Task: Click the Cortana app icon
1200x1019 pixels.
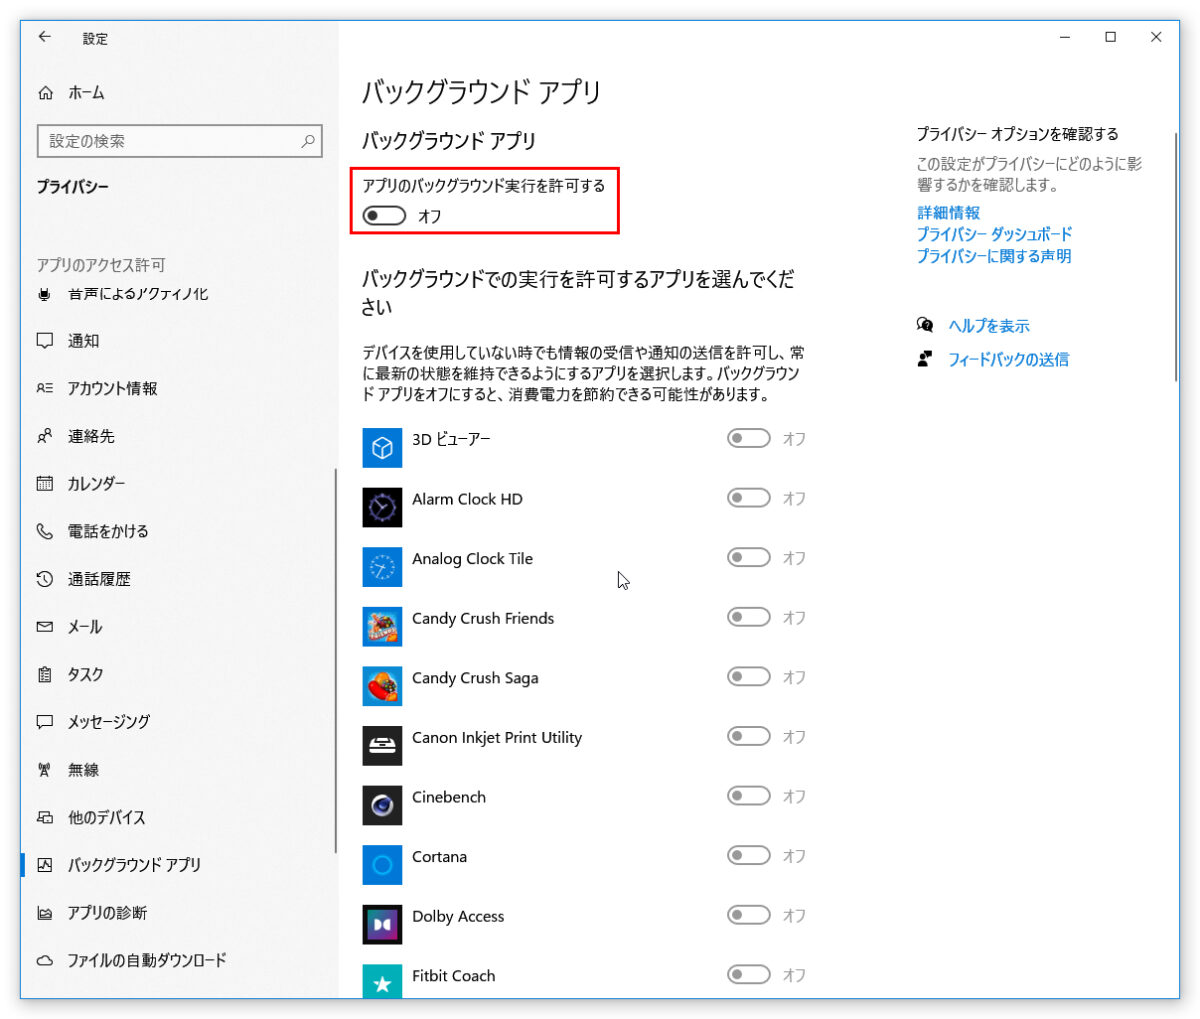Action: [382, 865]
